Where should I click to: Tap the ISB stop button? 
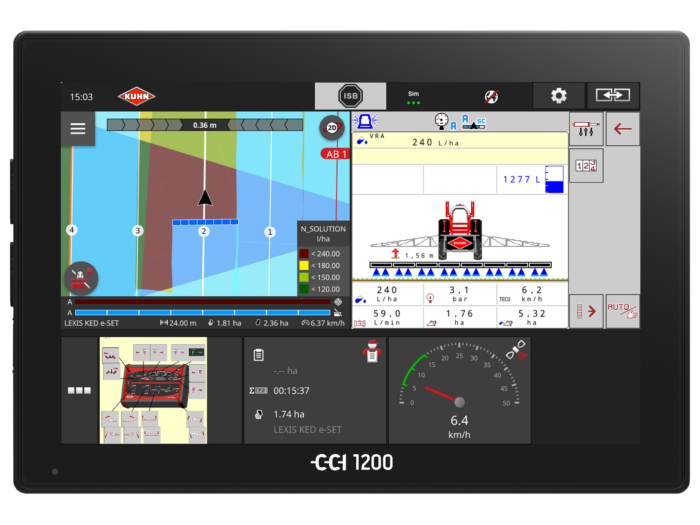[x=350, y=96]
